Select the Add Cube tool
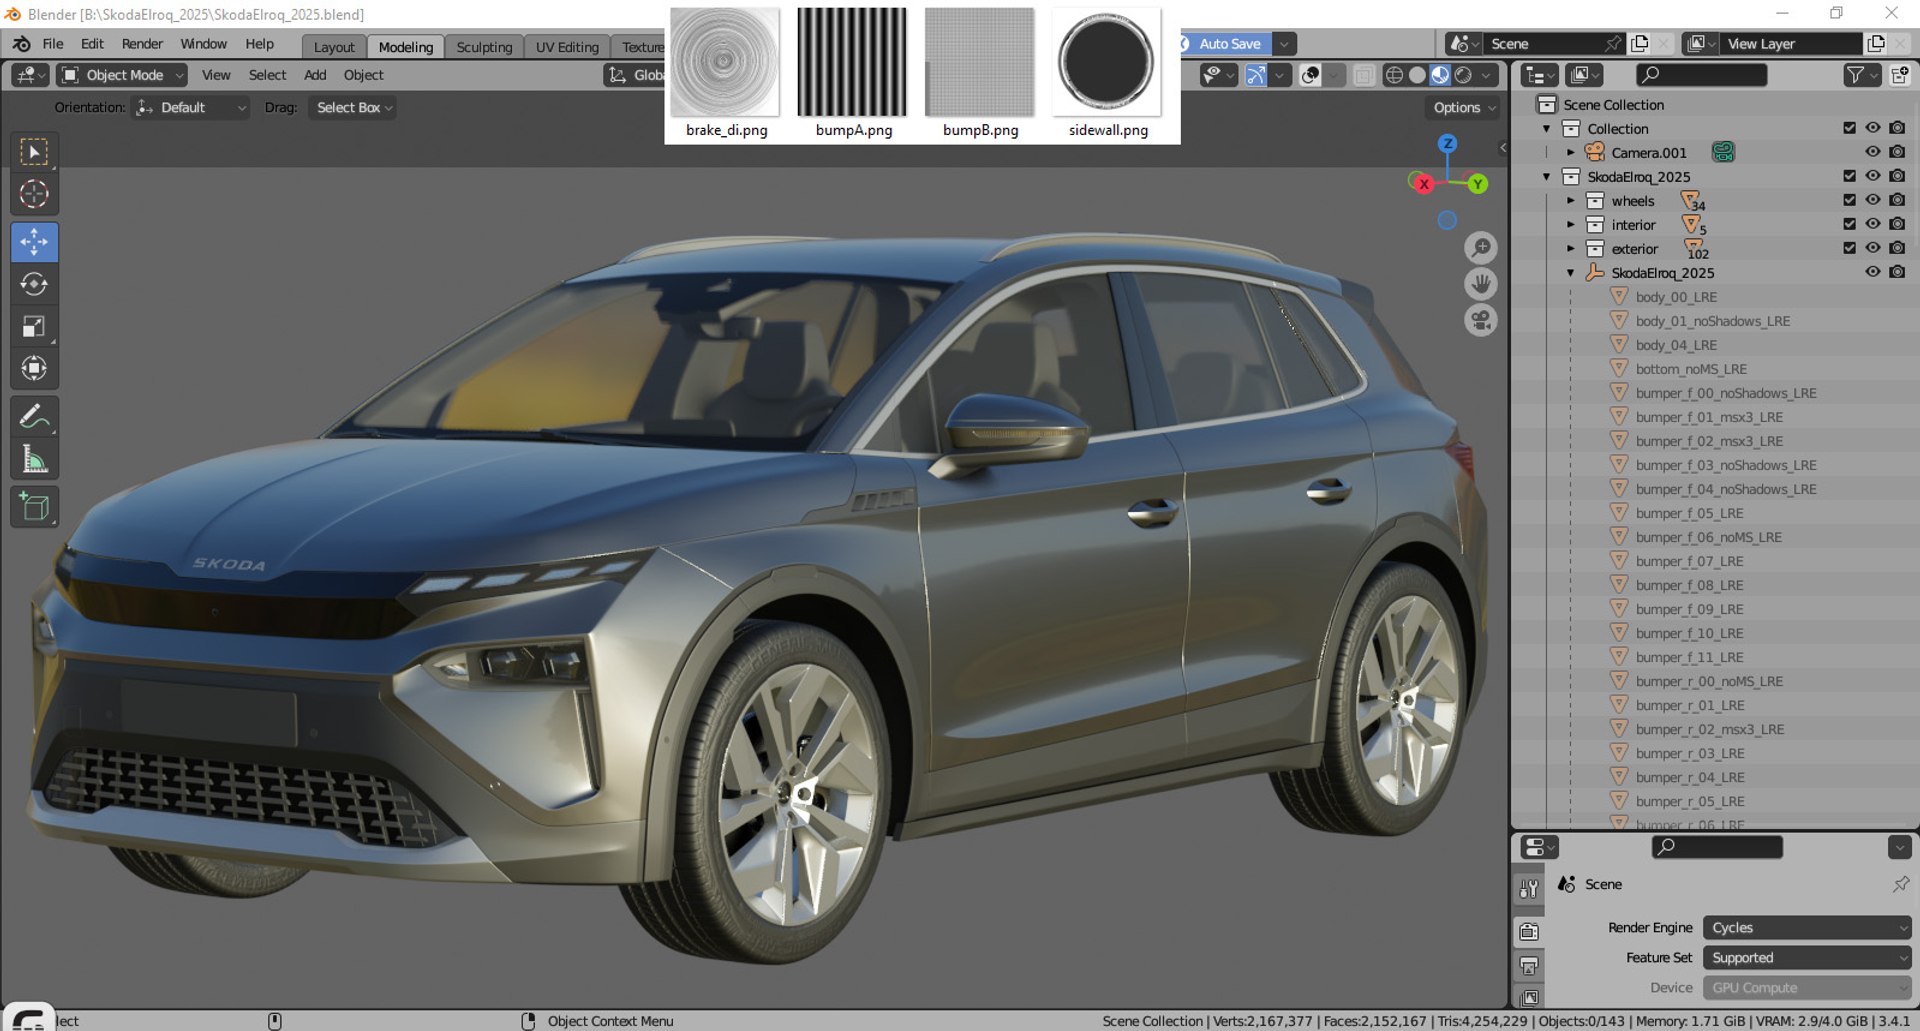The width and height of the screenshot is (1920, 1031). point(34,506)
